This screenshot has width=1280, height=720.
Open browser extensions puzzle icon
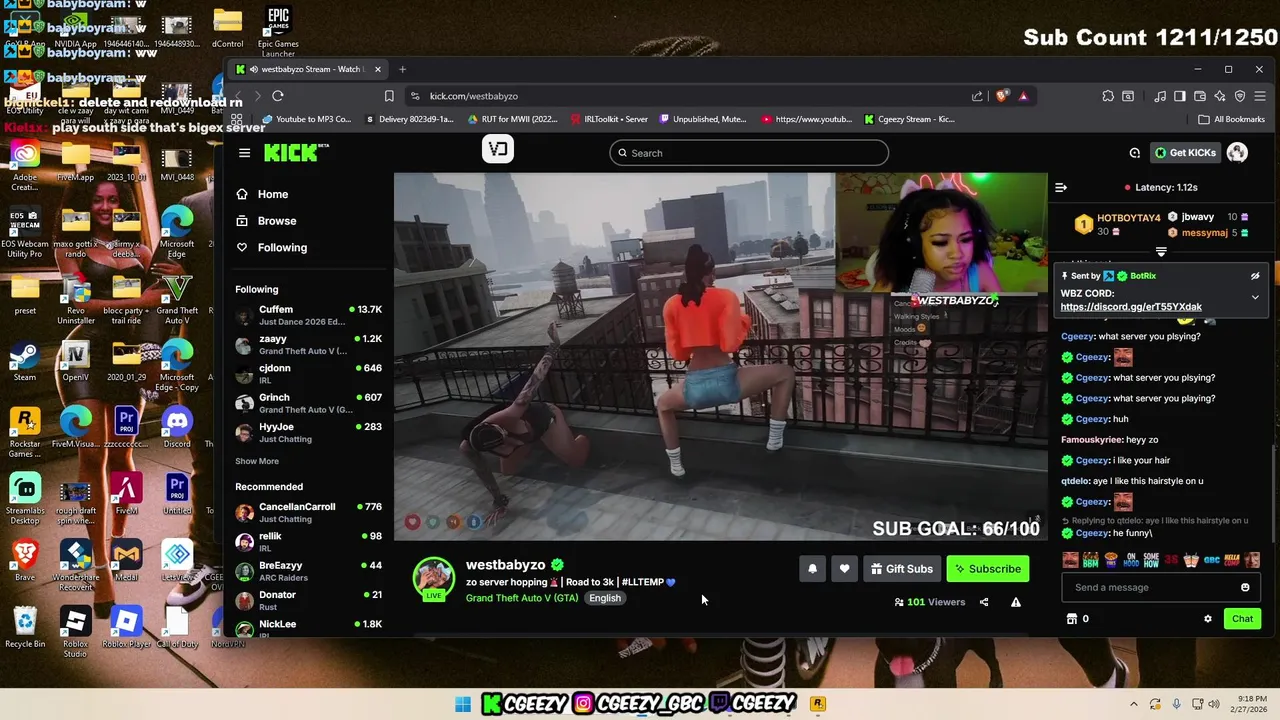(x=1108, y=96)
